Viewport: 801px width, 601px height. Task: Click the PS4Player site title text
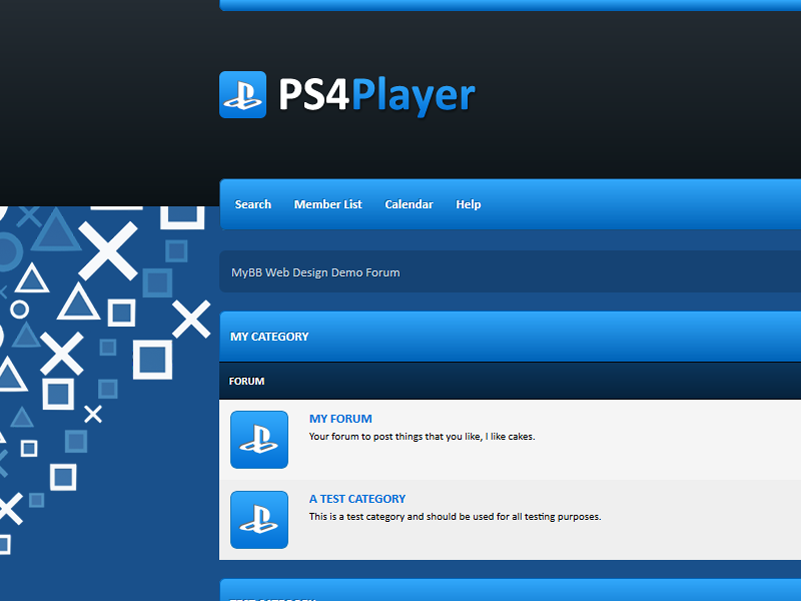tap(376, 96)
